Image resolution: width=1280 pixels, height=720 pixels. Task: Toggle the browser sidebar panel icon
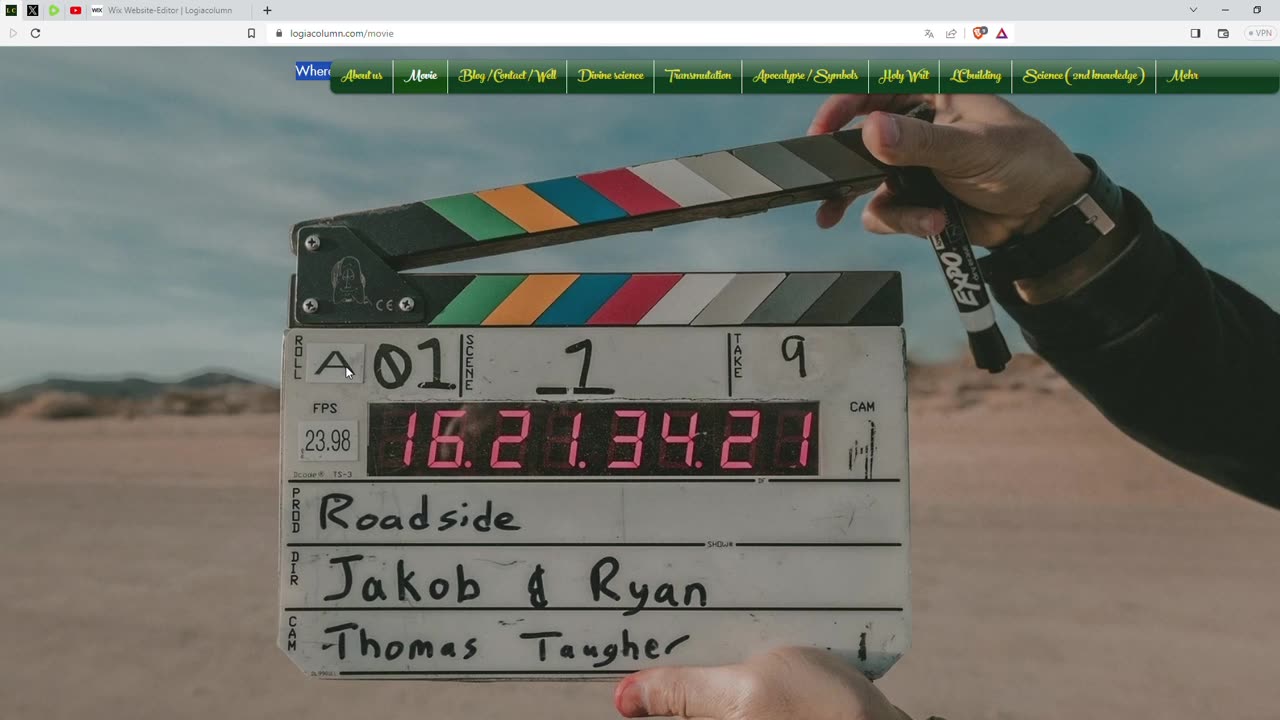tap(1195, 33)
